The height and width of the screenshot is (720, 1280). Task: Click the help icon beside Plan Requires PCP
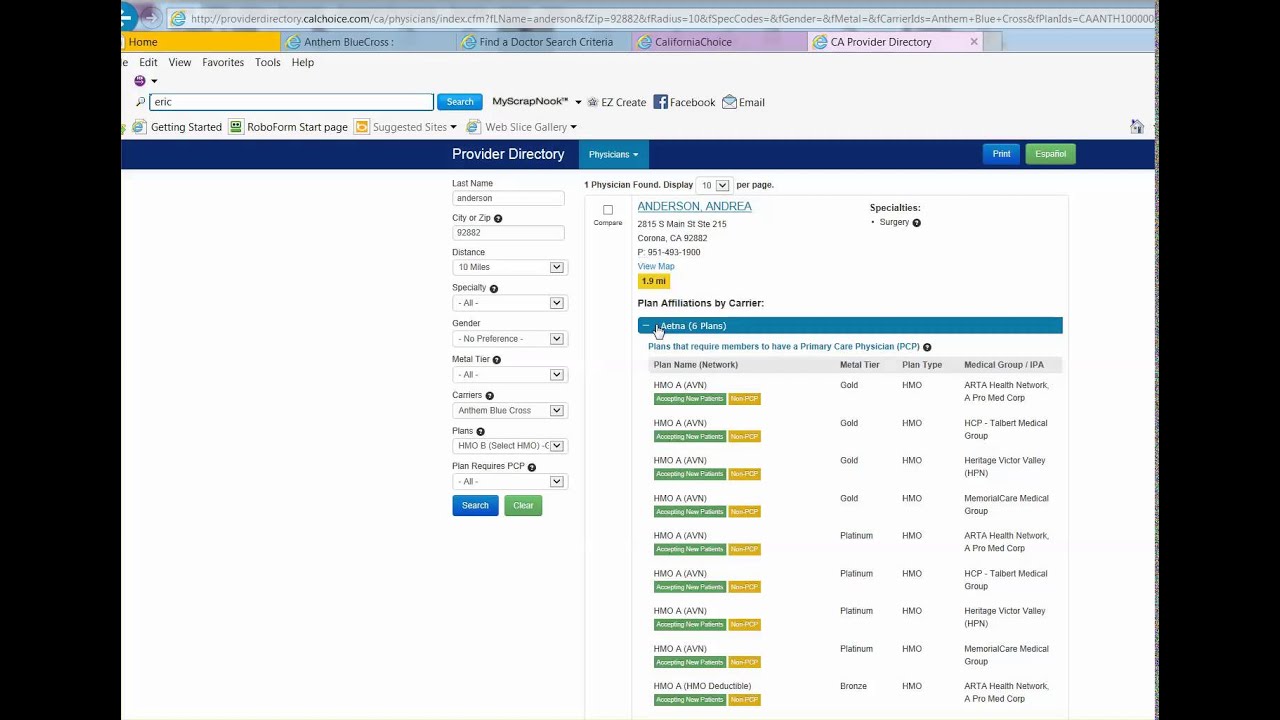click(x=531, y=467)
